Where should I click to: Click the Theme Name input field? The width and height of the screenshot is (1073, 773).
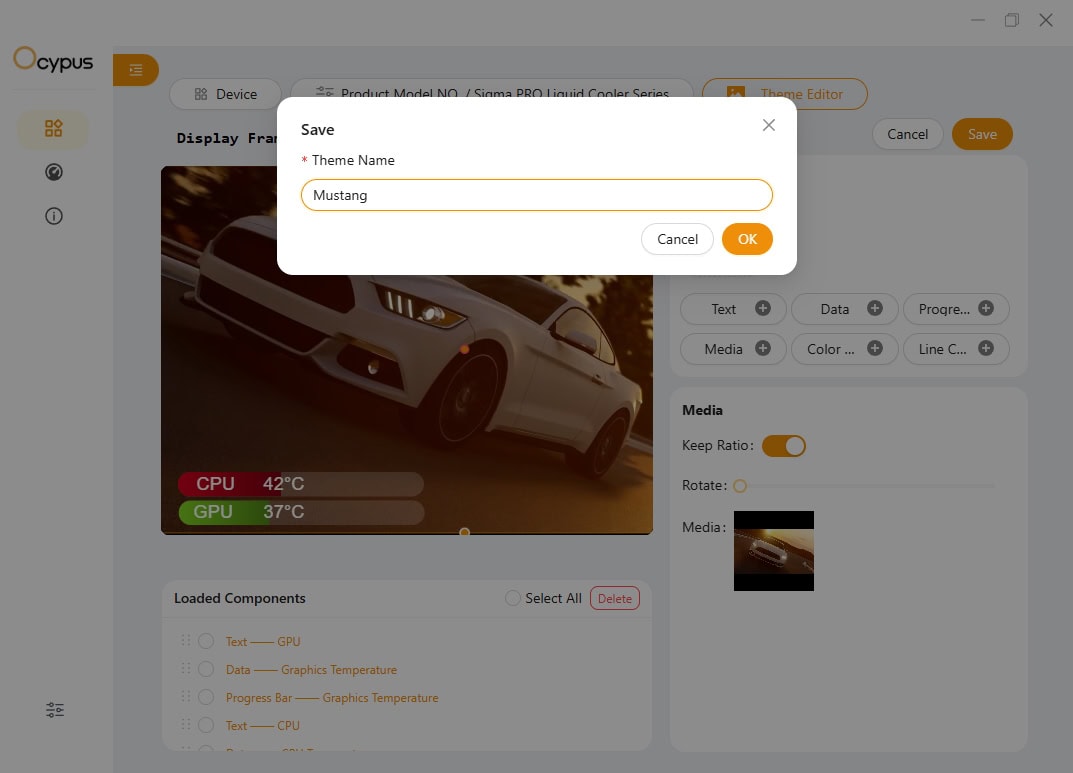pos(536,195)
